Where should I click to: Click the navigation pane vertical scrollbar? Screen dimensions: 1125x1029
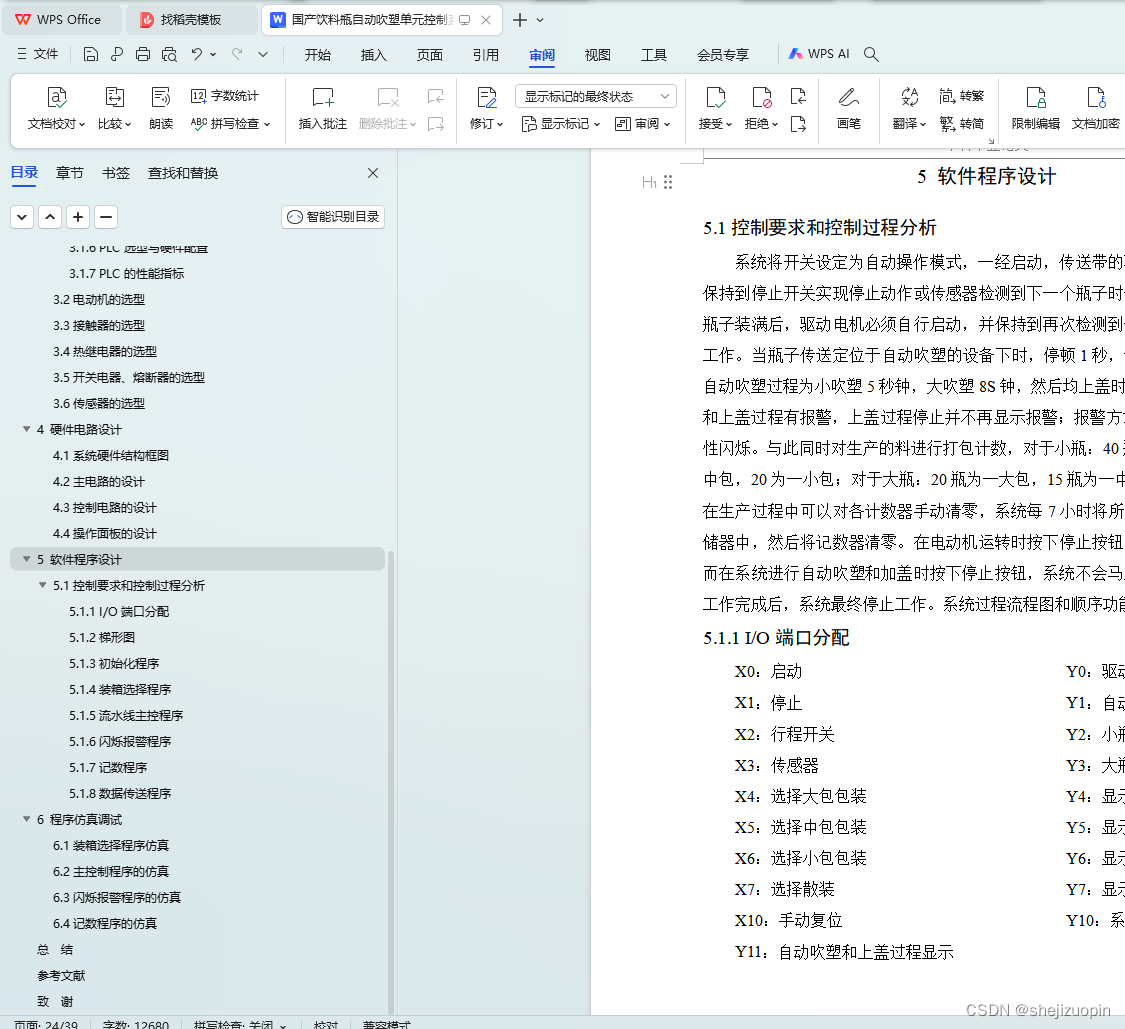pos(391,782)
